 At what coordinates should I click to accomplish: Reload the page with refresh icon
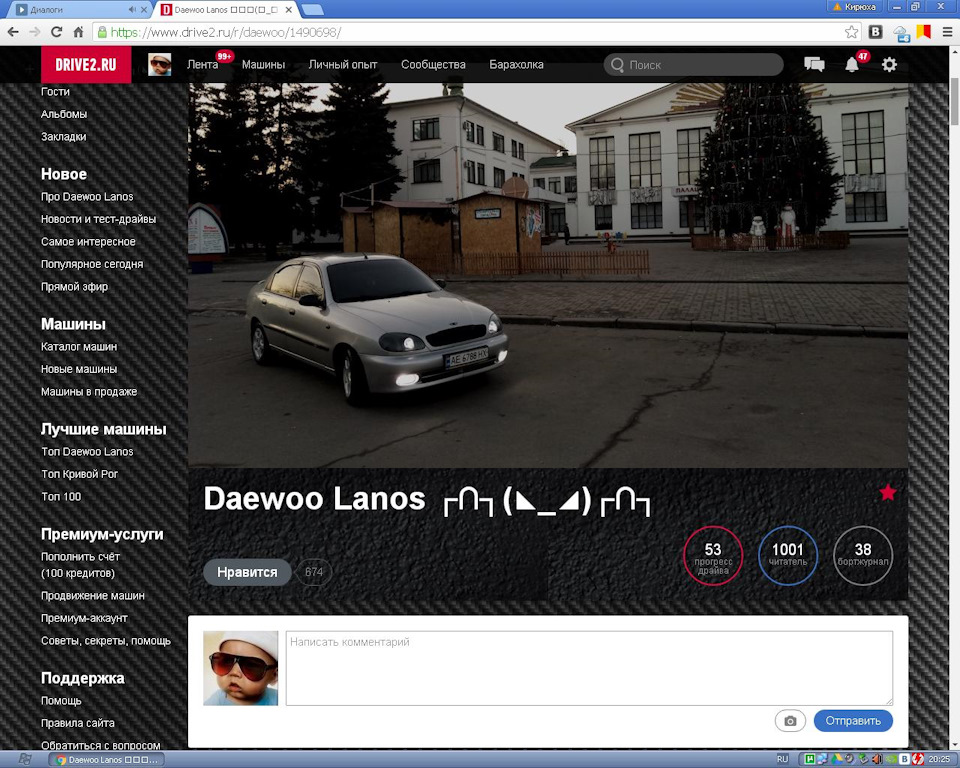pyautogui.click(x=56, y=32)
